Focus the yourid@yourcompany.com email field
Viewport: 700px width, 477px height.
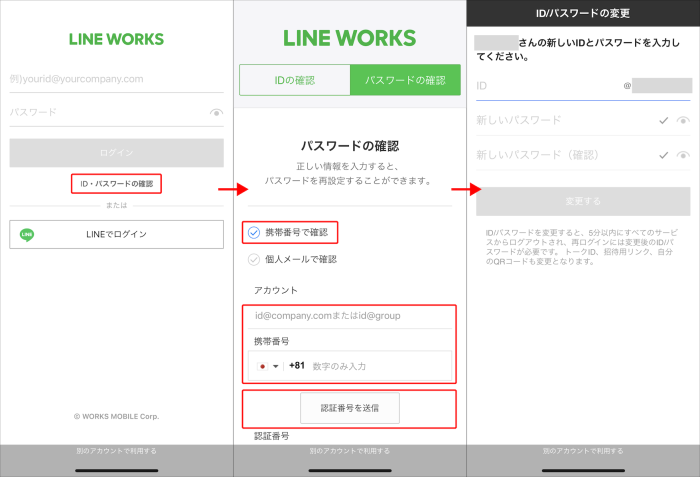pyautogui.click(x=117, y=79)
